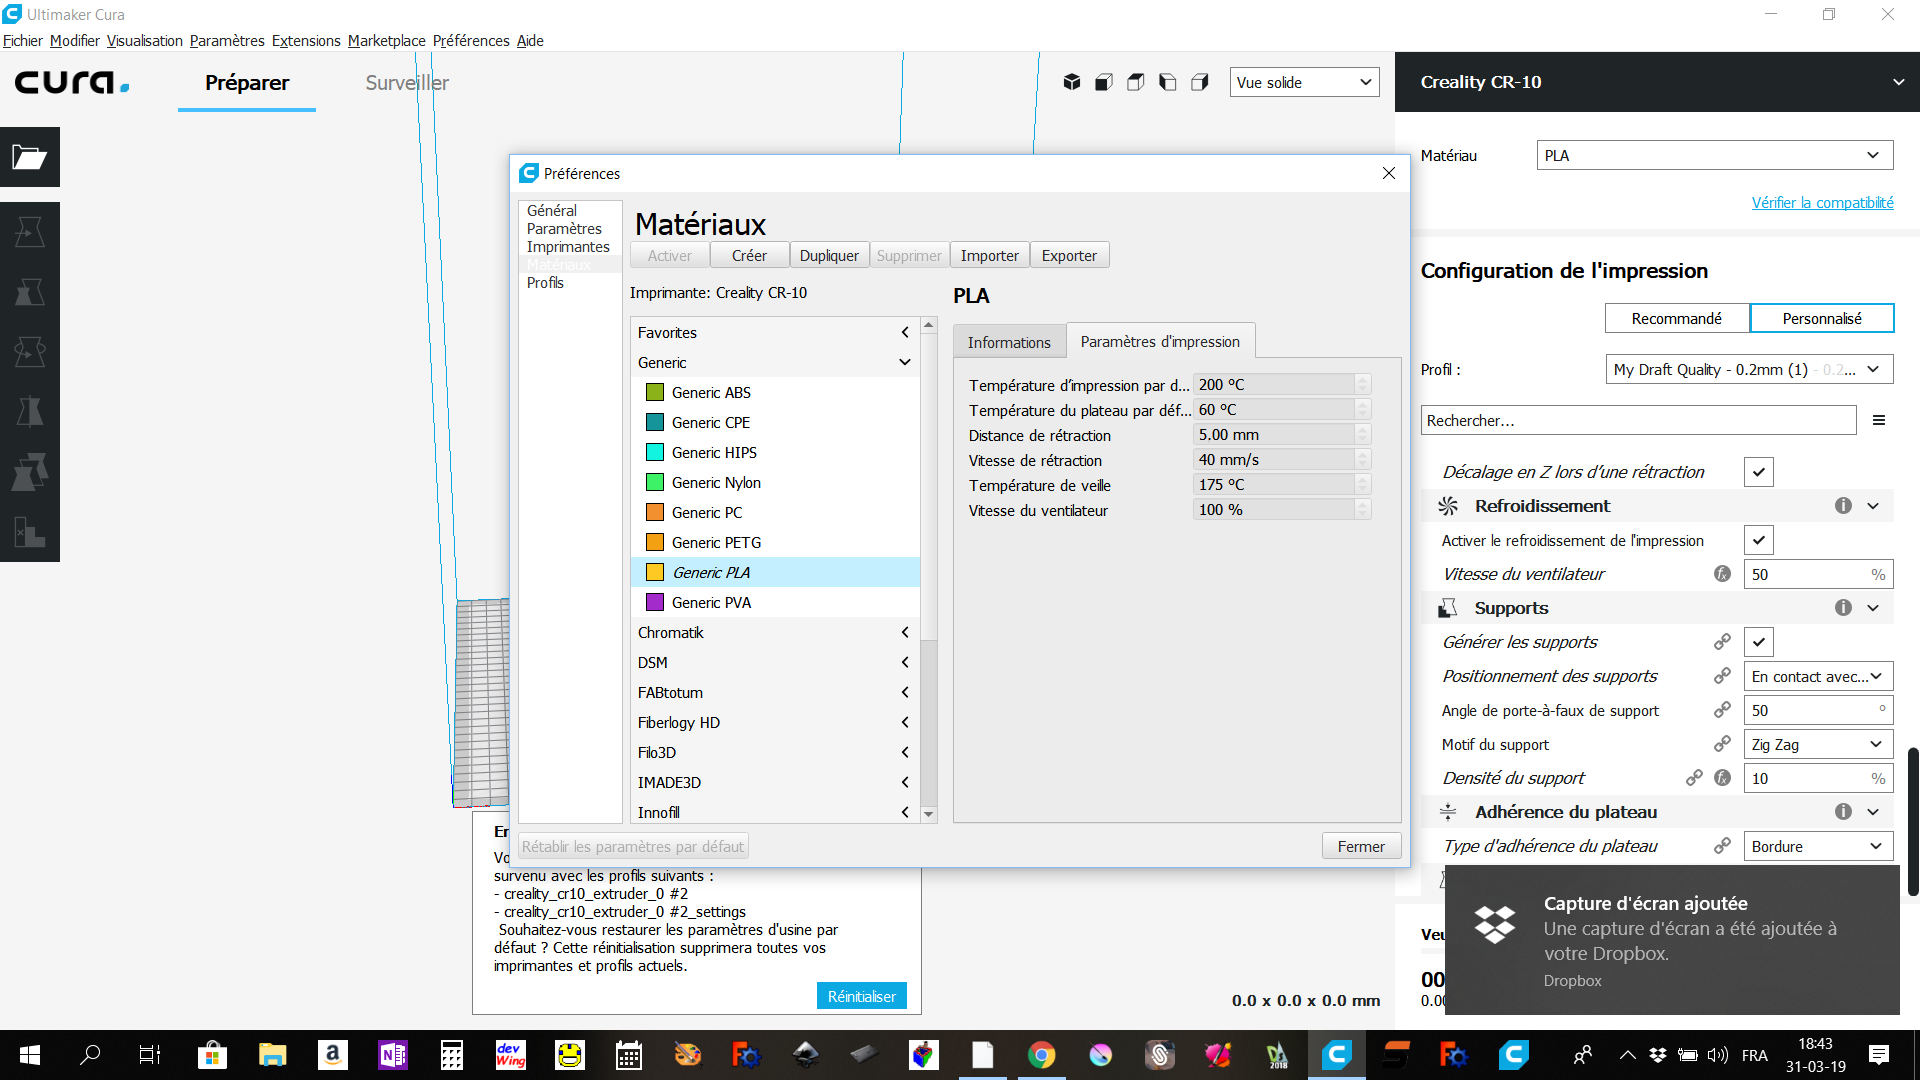Select the Generic HIPS color swatch
The width and height of the screenshot is (1920, 1080).
[x=655, y=452]
